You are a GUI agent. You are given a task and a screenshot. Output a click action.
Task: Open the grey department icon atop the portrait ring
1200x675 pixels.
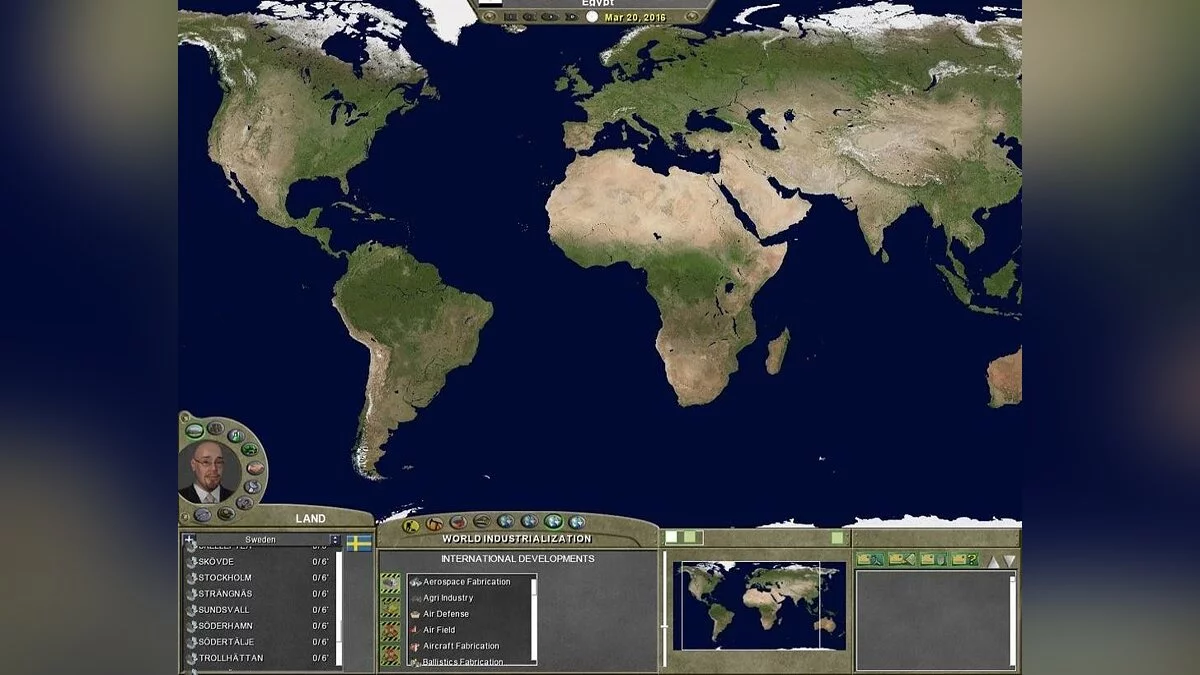point(216,428)
